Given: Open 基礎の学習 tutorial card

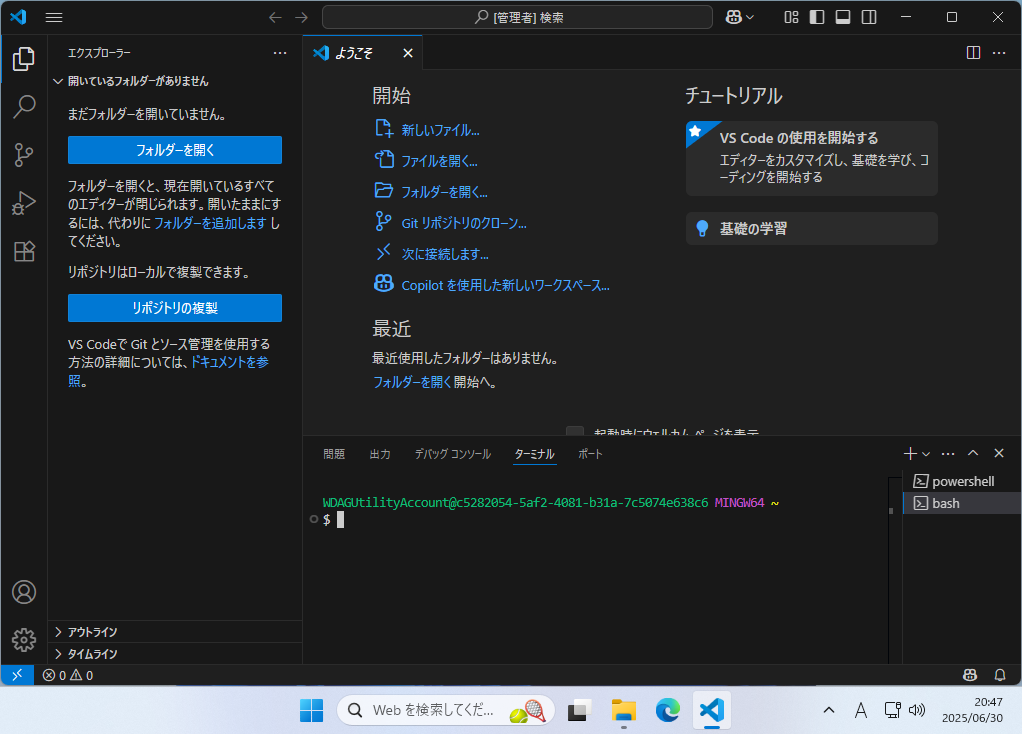Looking at the screenshot, I should click(811, 229).
